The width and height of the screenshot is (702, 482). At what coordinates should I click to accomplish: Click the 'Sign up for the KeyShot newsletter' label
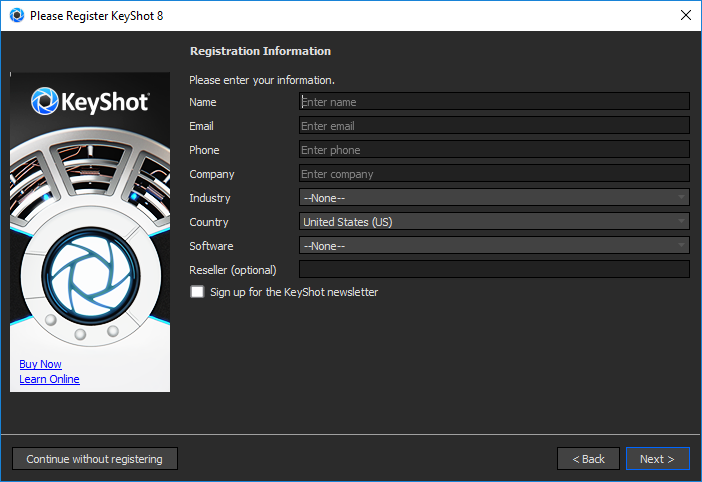tap(294, 292)
